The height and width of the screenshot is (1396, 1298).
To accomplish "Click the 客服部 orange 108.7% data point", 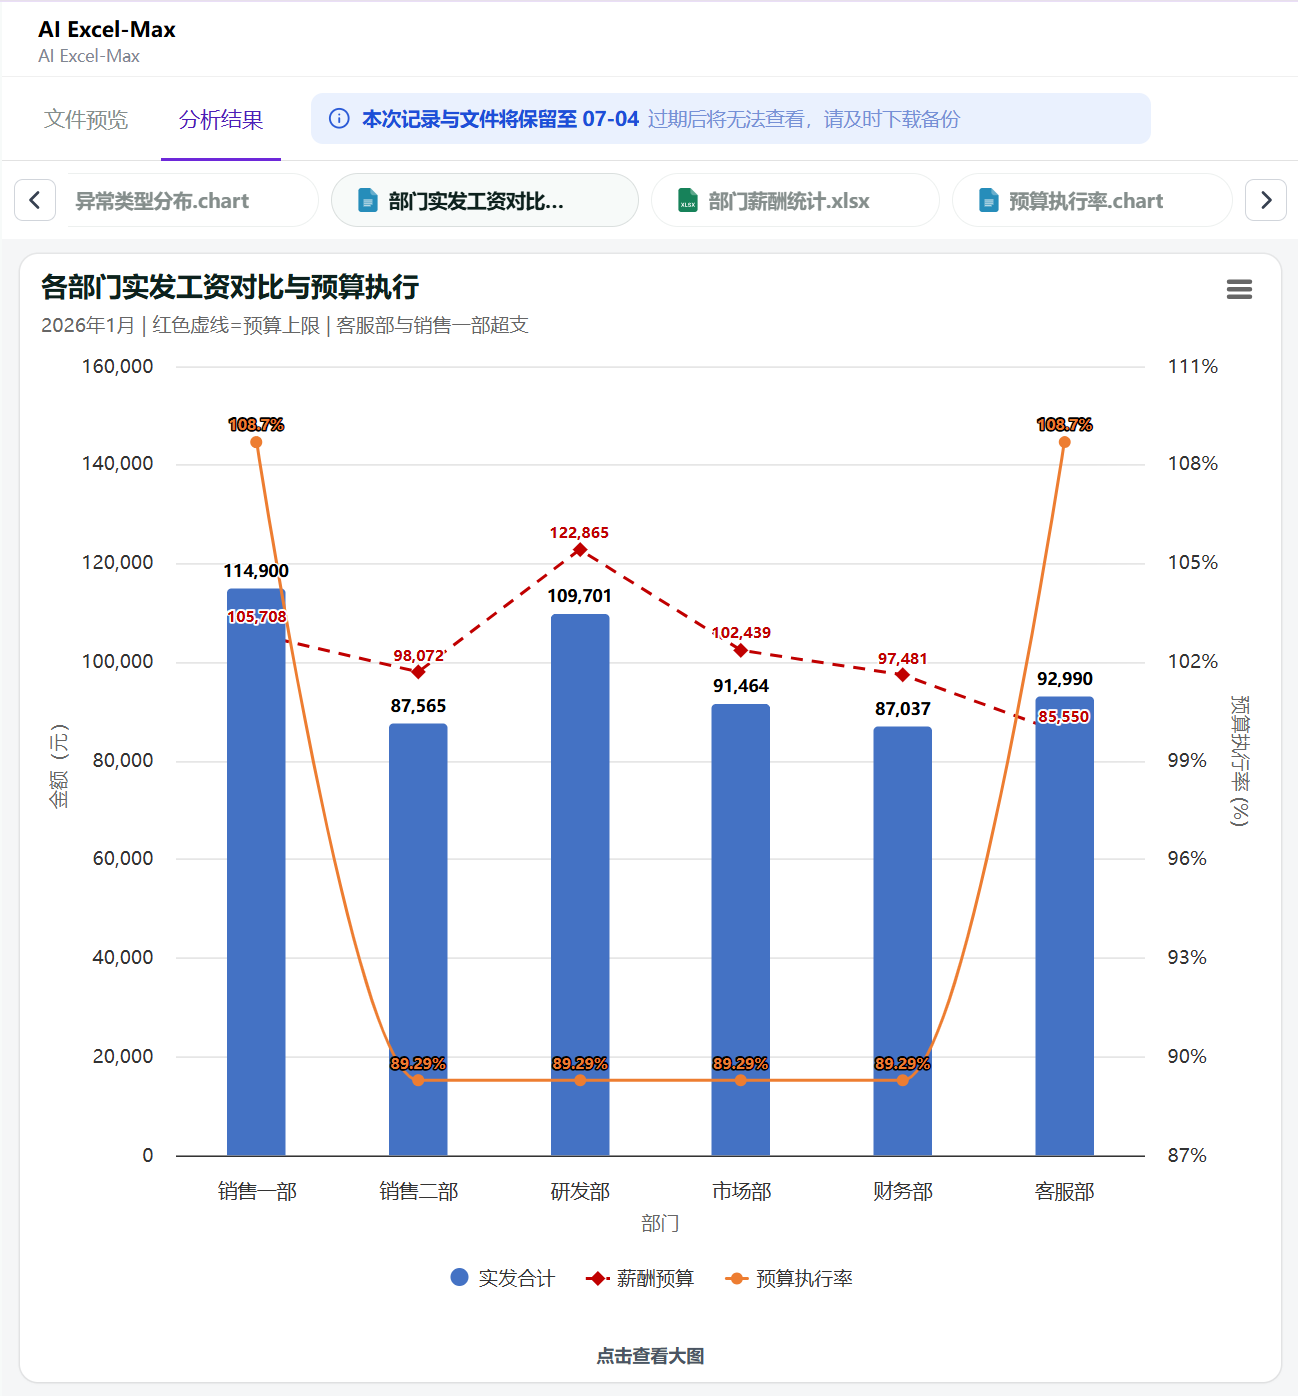I will pos(1064,442).
